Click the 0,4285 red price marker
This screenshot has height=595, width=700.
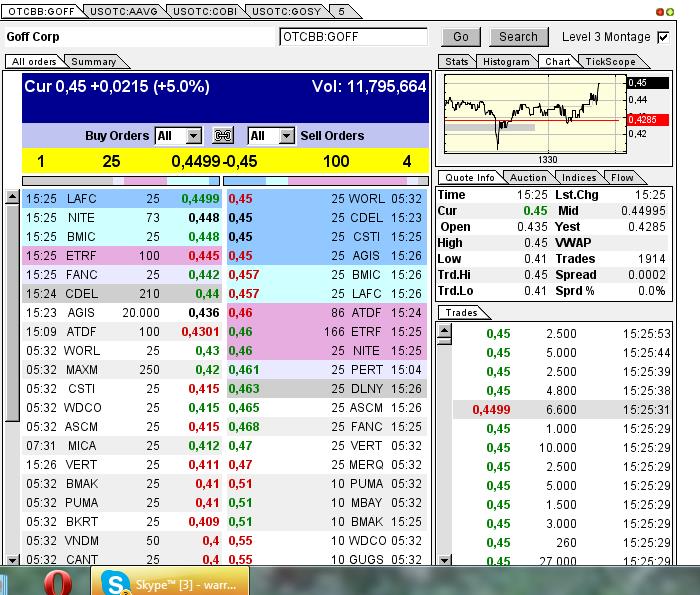[x=648, y=120]
